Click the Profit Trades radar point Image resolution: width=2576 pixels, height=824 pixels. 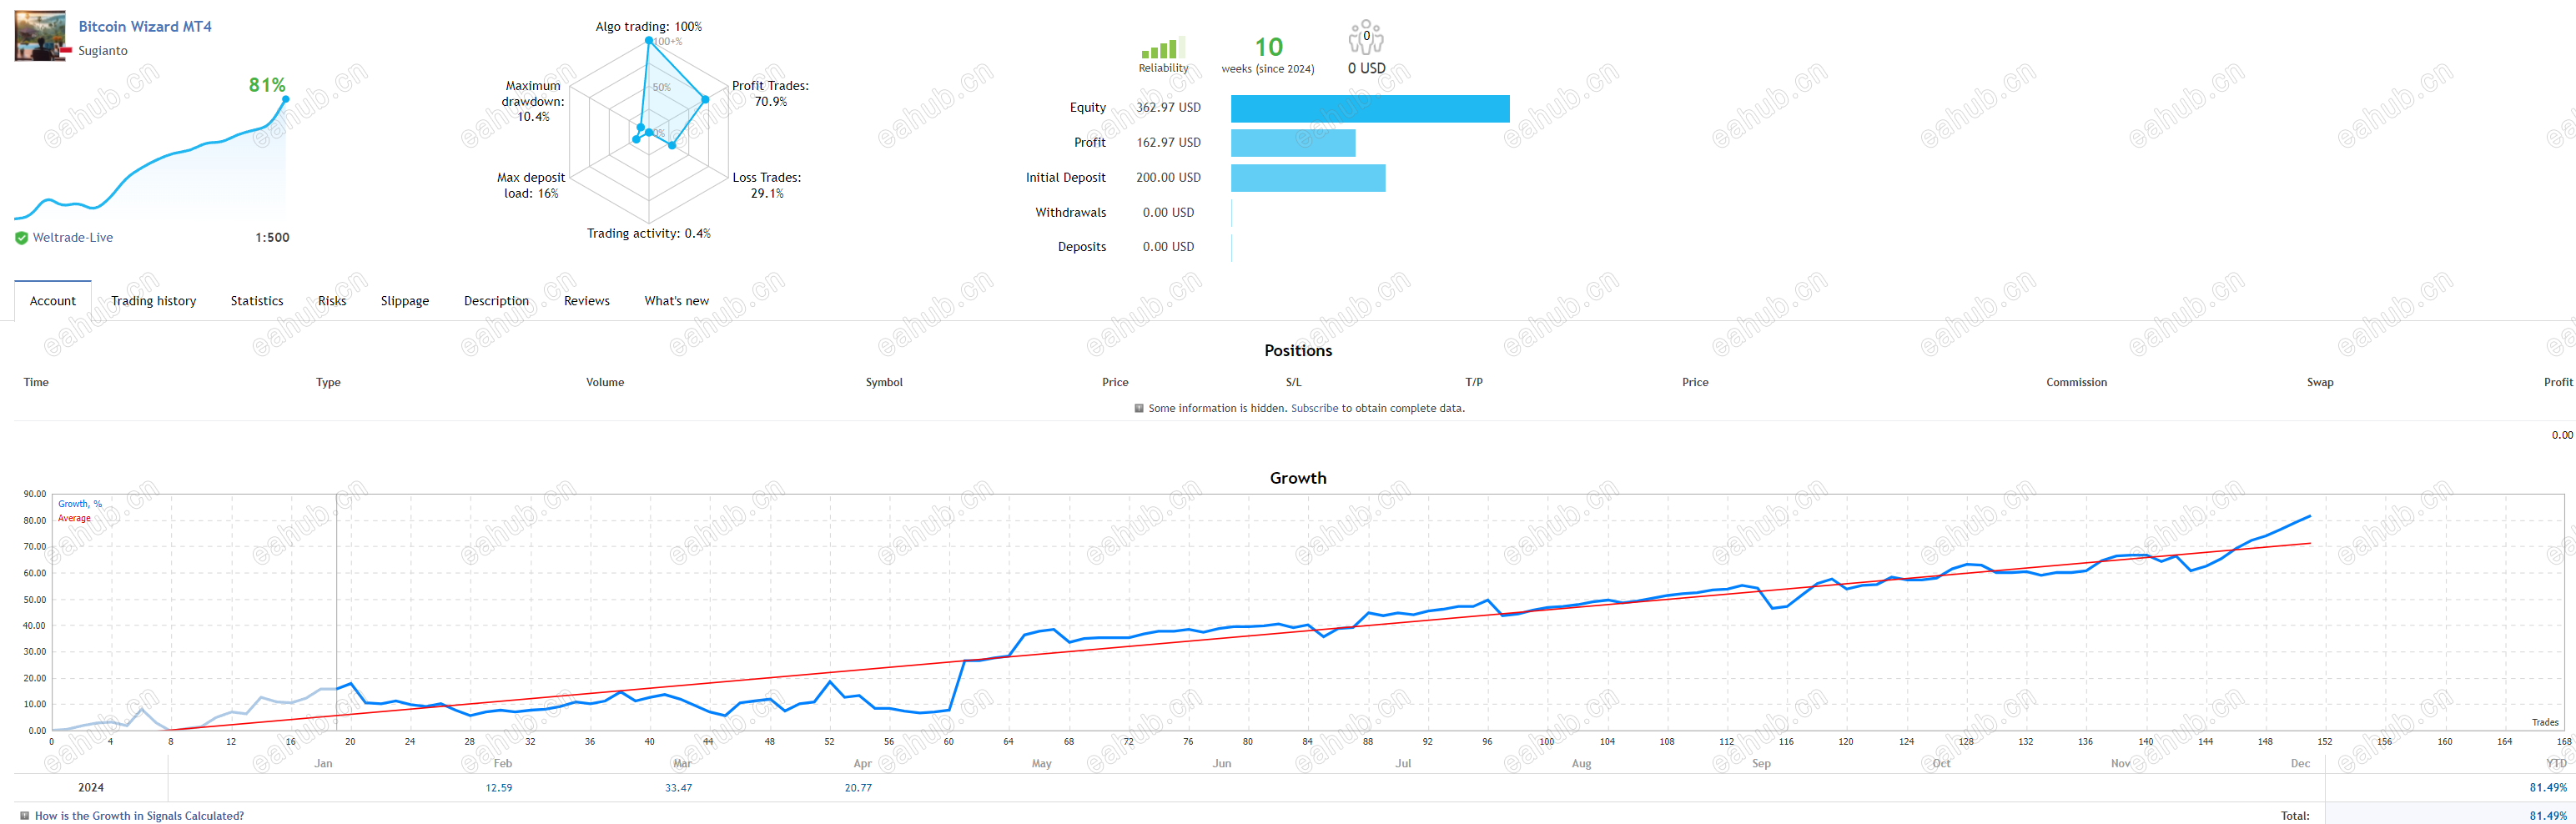coord(706,99)
